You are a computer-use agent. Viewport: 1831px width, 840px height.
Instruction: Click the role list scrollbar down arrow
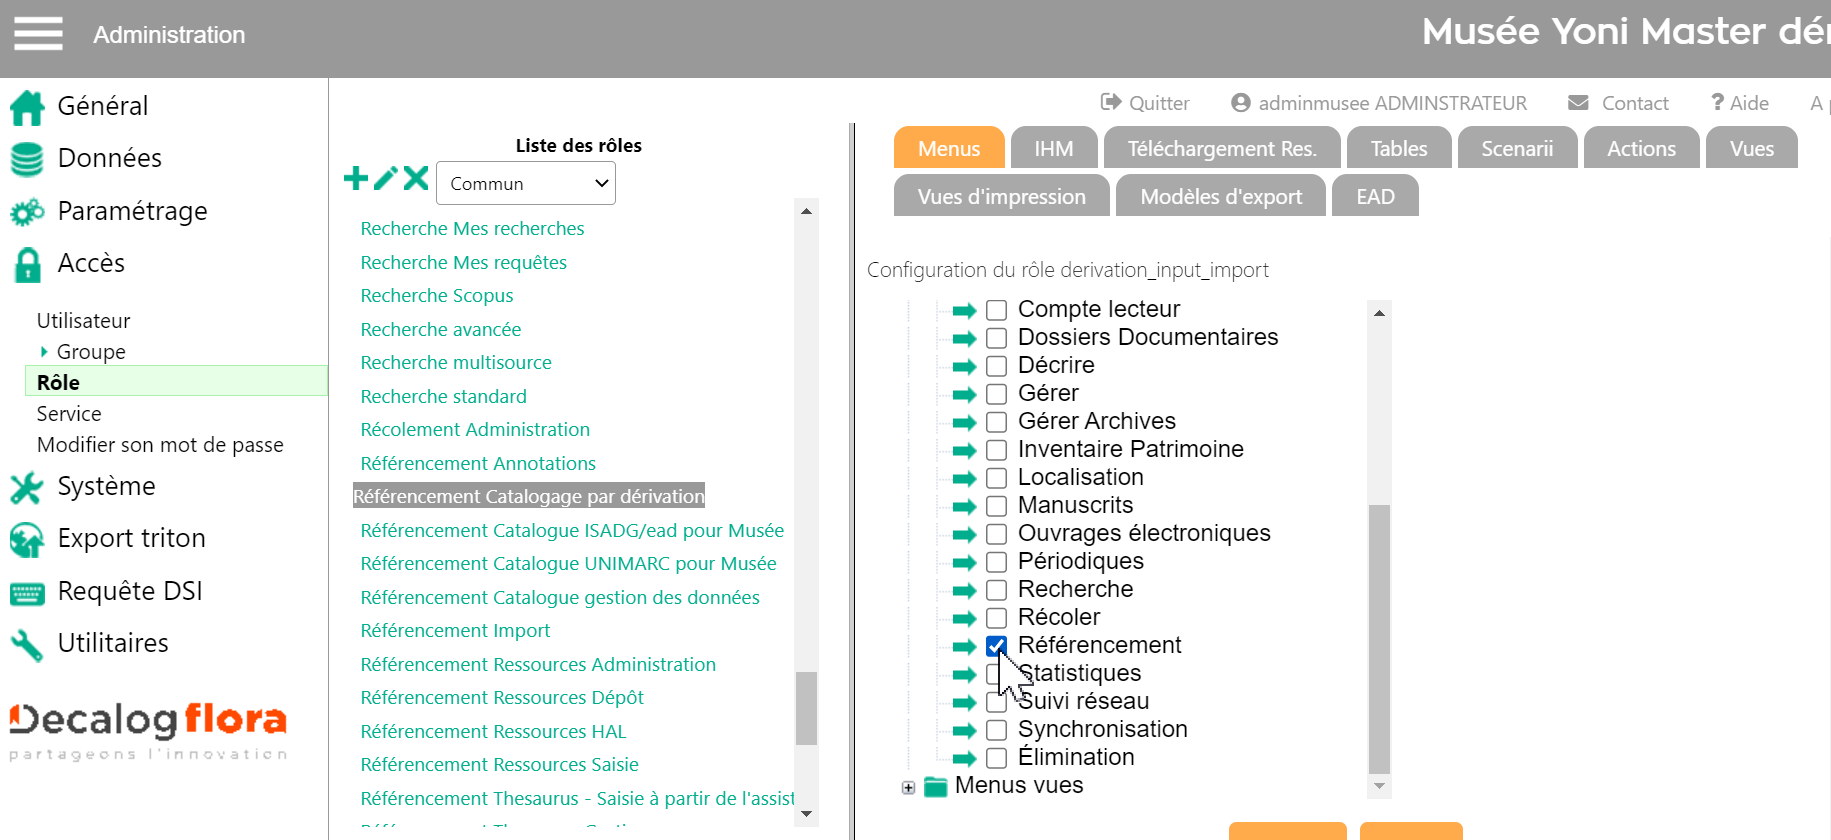coord(806,814)
